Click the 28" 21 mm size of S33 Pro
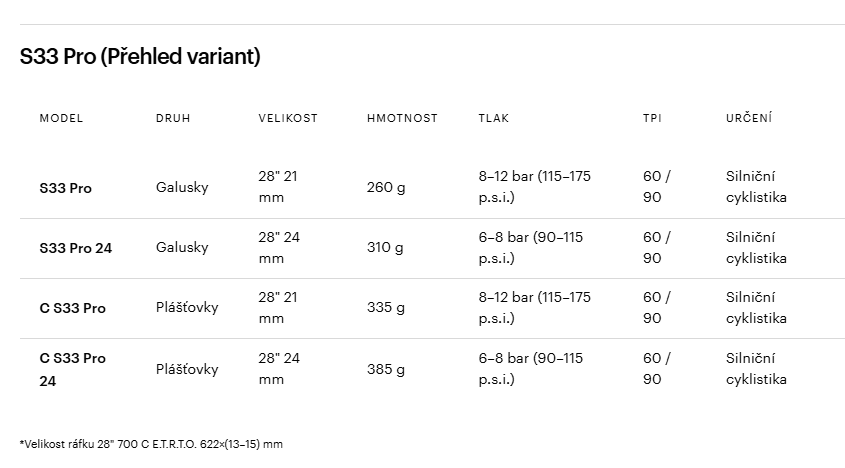 tap(278, 187)
